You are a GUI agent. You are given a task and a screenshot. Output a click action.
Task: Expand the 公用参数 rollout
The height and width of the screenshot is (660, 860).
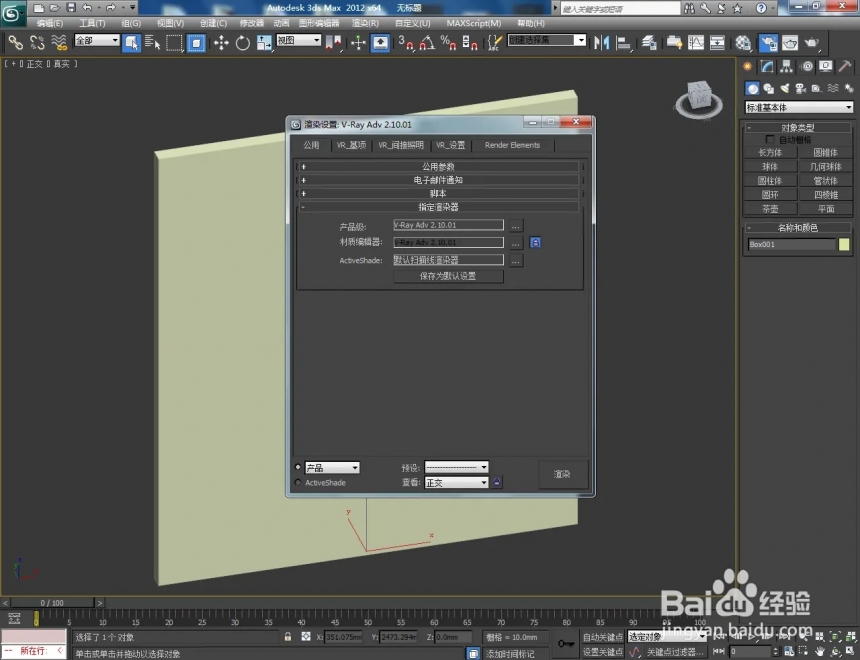coord(438,166)
